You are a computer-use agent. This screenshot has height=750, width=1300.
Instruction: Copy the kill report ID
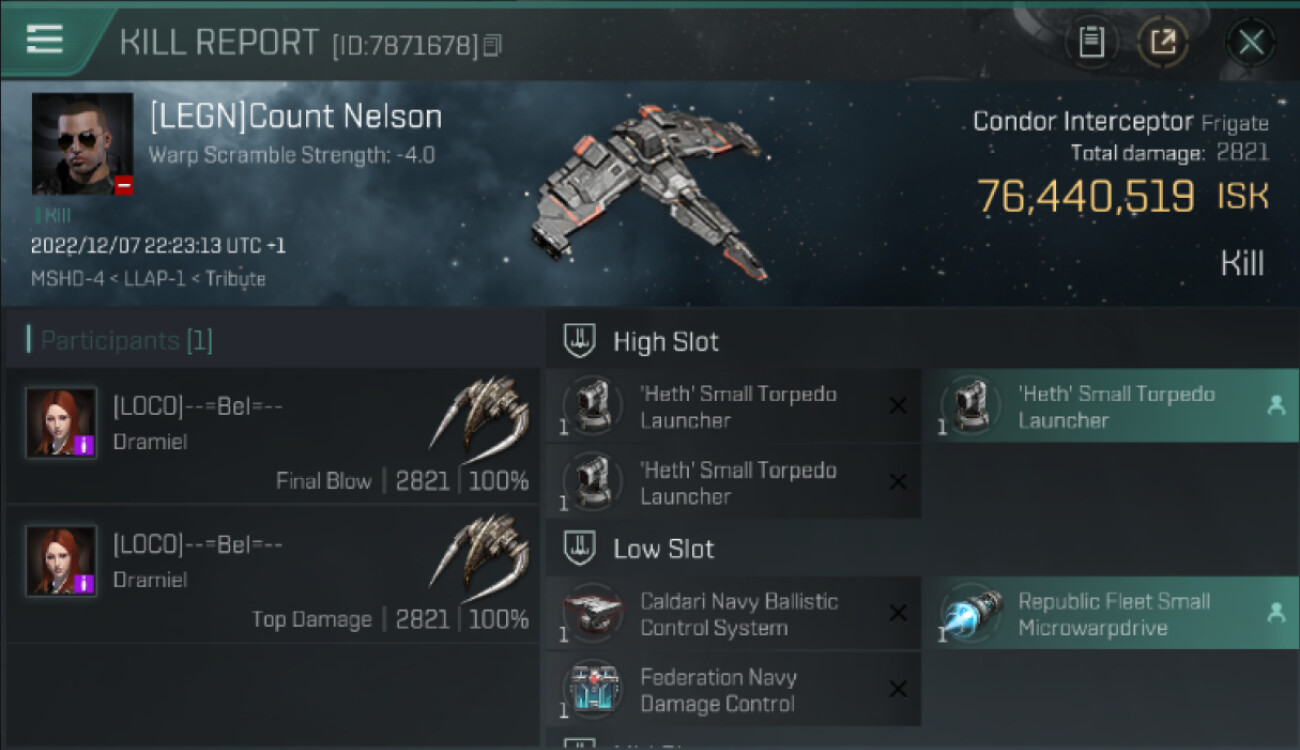[492, 45]
